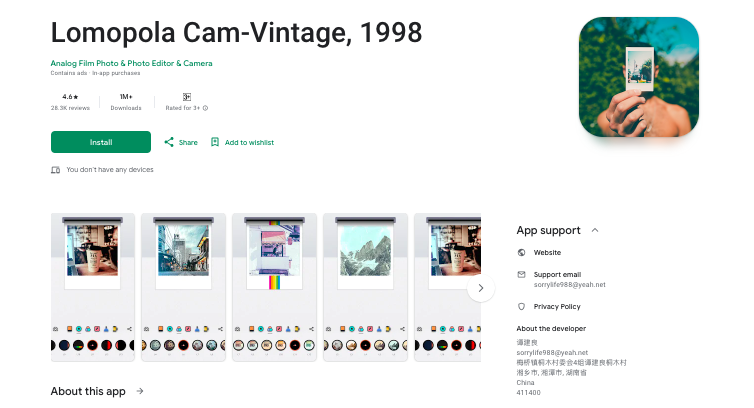This screenshot has height=408, width=754.
Task: Open the 4.6 star reviews rating
Action: (x=70, y=102)
